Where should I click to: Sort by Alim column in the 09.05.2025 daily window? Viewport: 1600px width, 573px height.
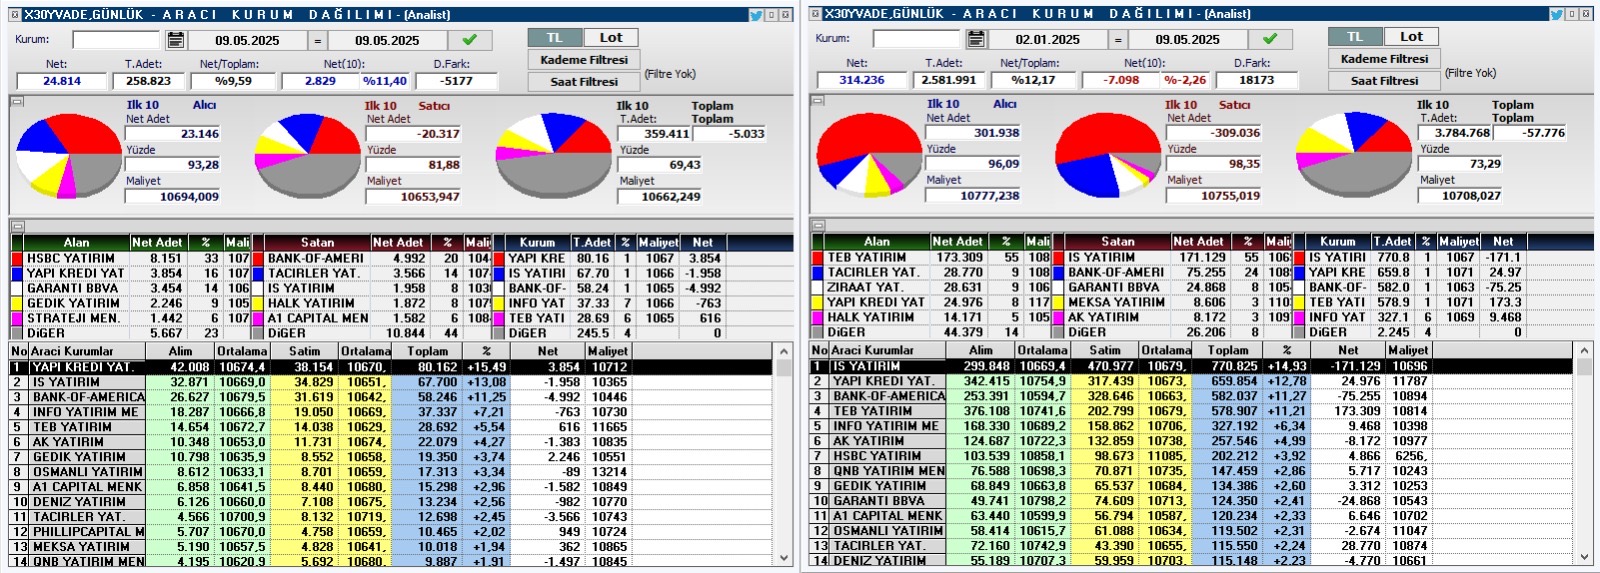coord(180,351)
